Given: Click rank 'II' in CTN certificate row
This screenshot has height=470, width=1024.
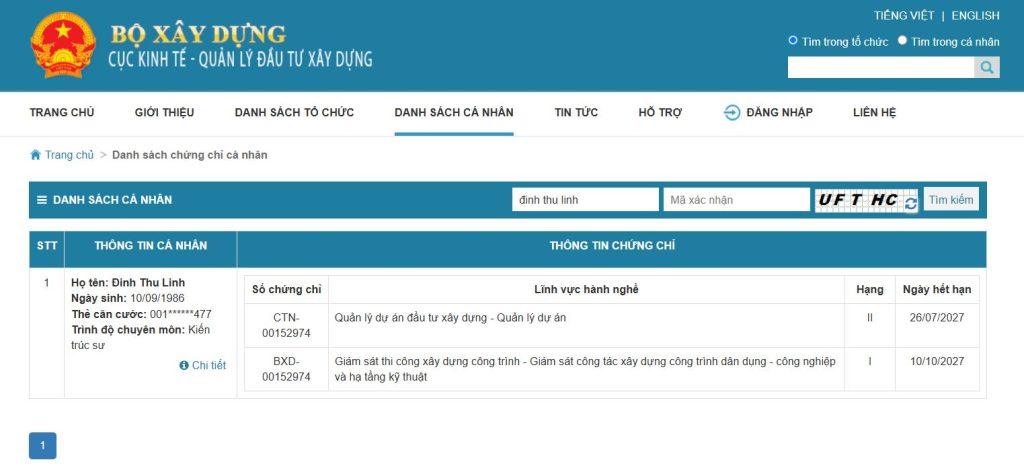Looking at the screenshot, I should tap(869, 318).
